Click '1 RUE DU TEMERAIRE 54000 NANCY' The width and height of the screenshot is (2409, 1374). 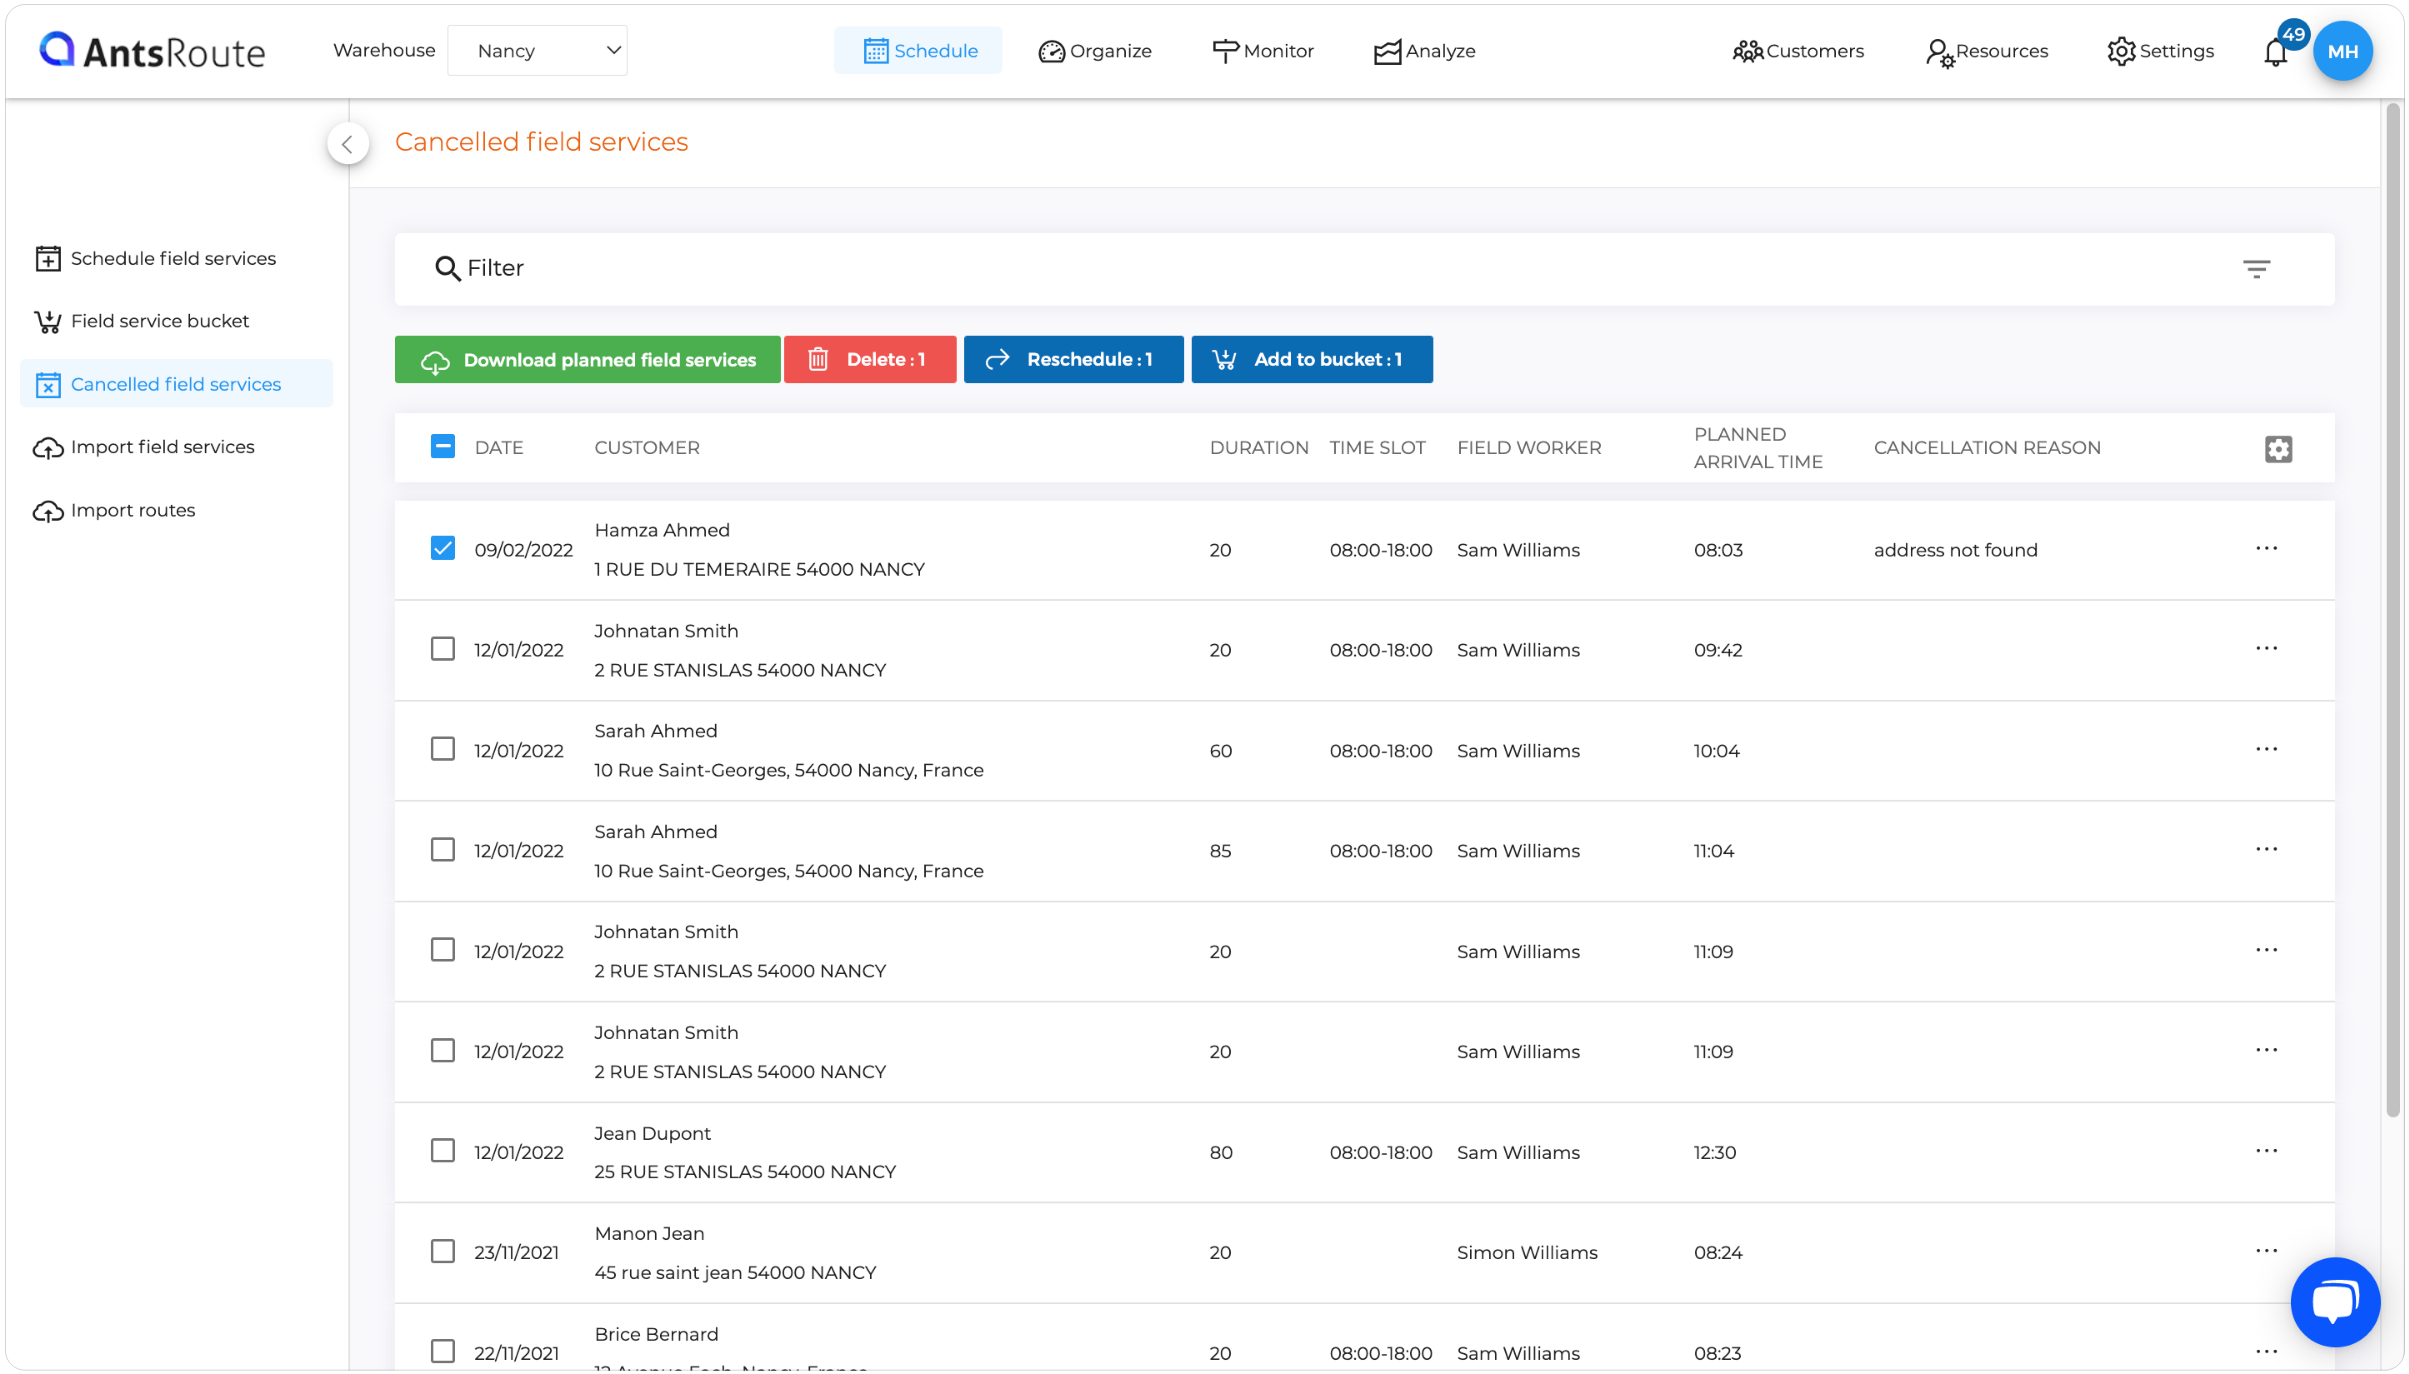tap(759, 569)
